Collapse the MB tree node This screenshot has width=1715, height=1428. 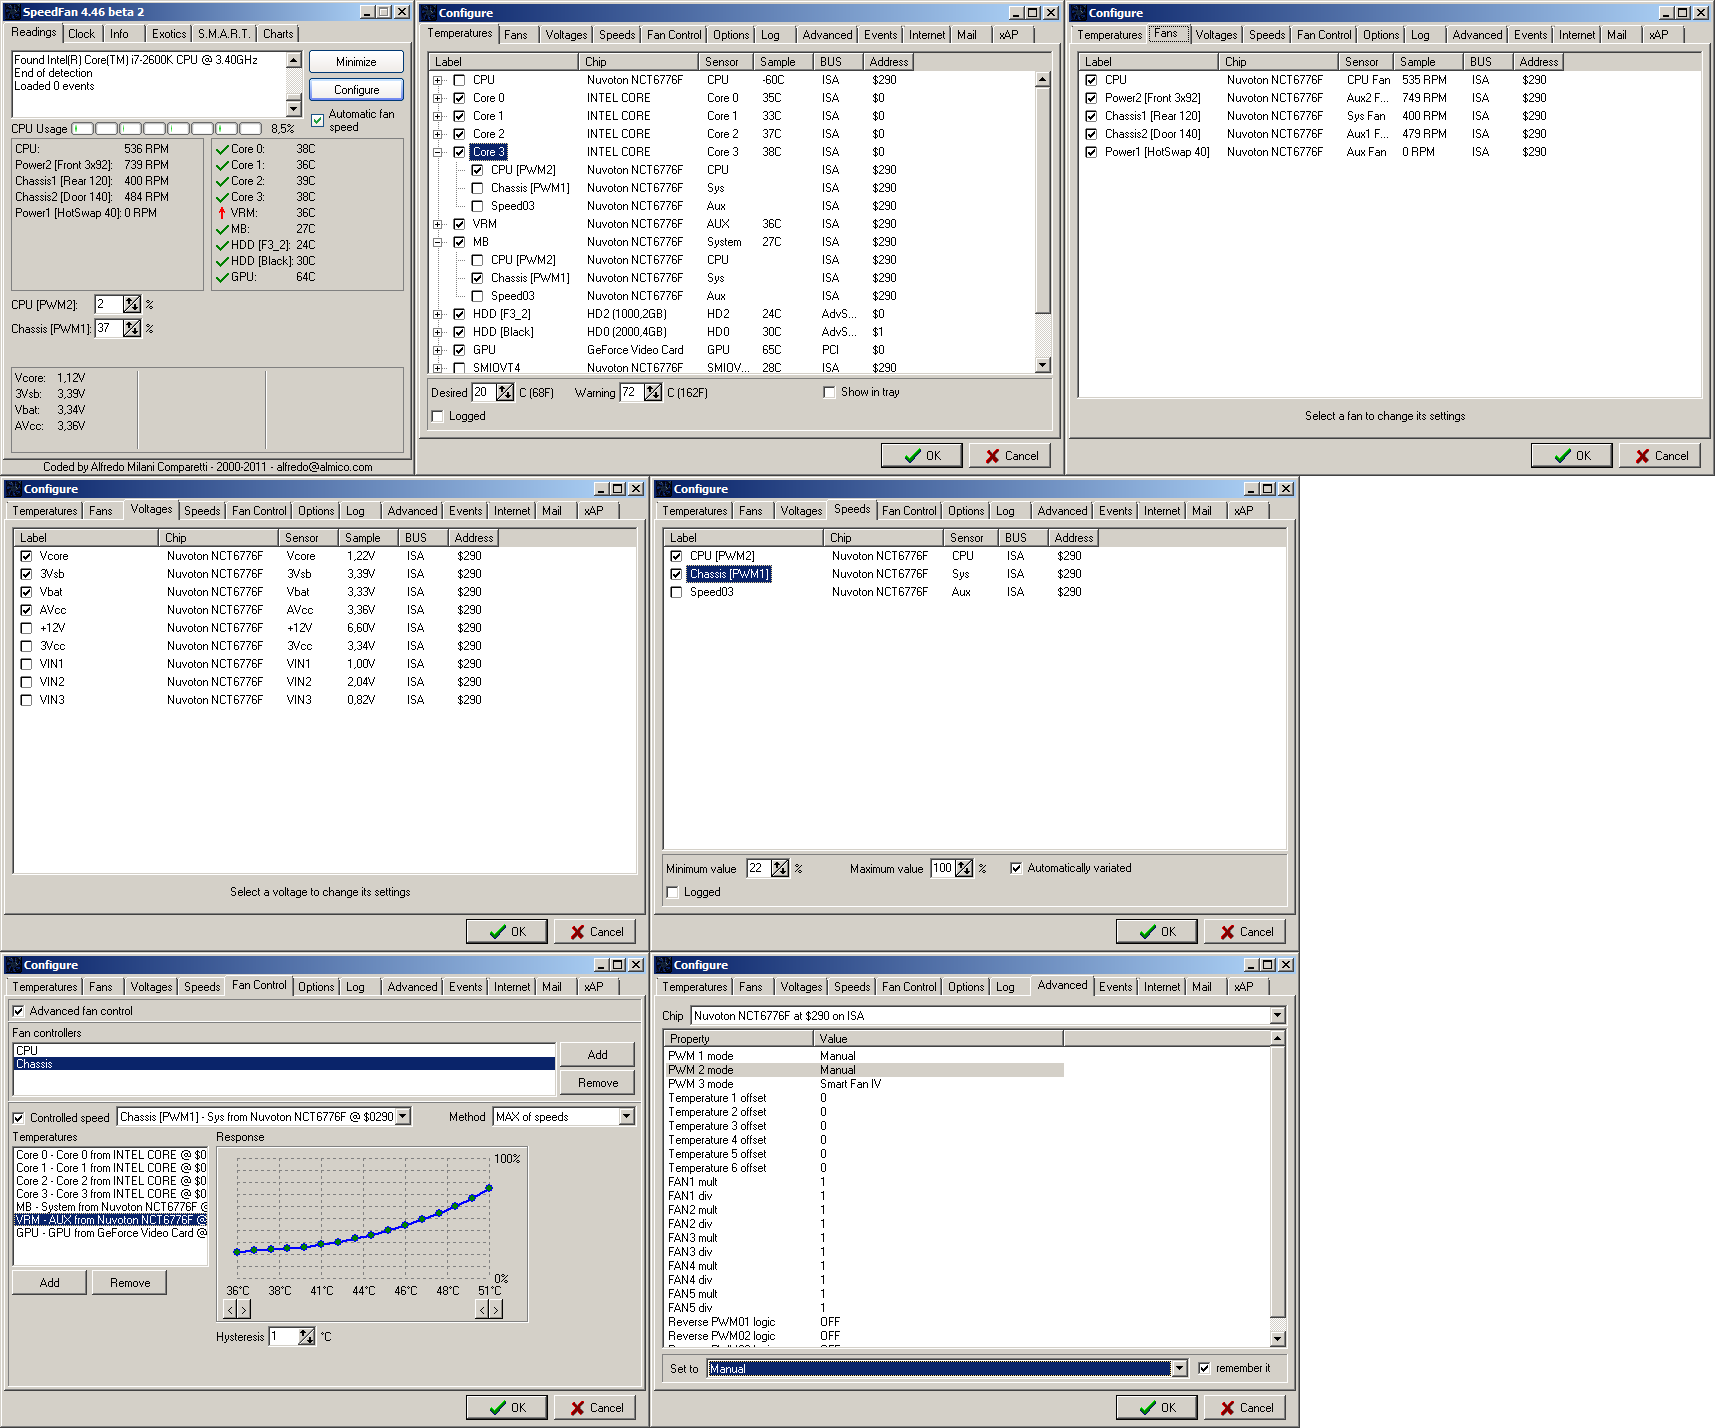437,242
